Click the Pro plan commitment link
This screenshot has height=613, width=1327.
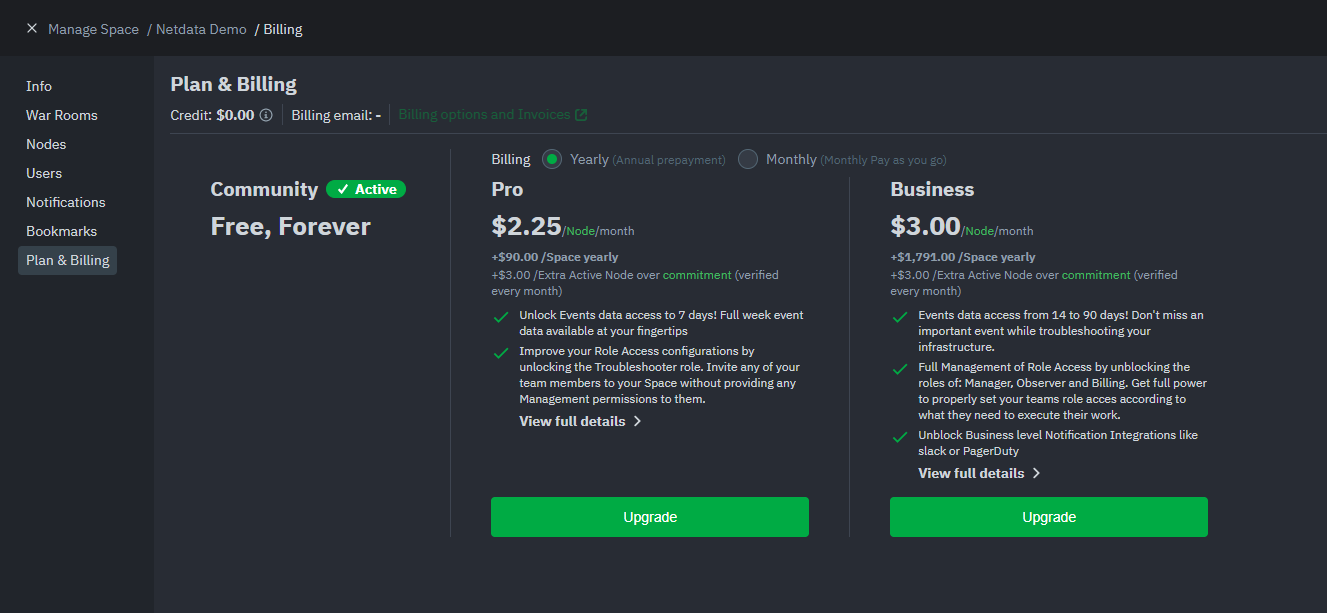[697, 275]
